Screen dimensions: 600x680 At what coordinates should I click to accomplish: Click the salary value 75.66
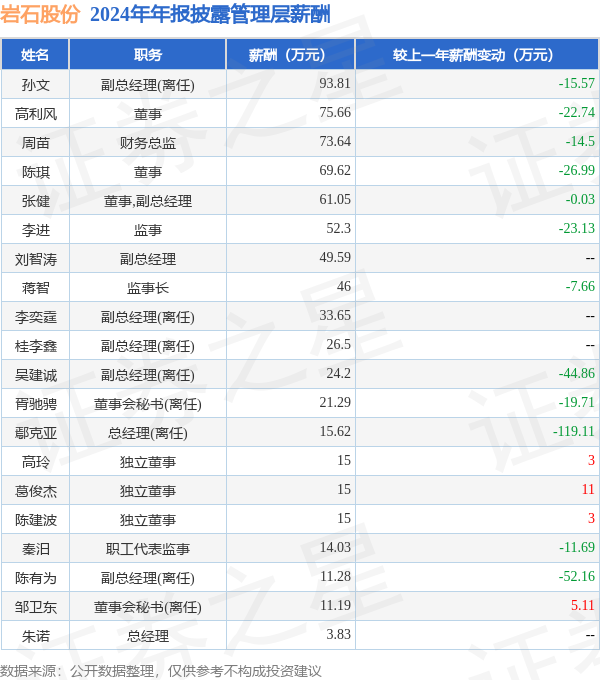point(335,112)
